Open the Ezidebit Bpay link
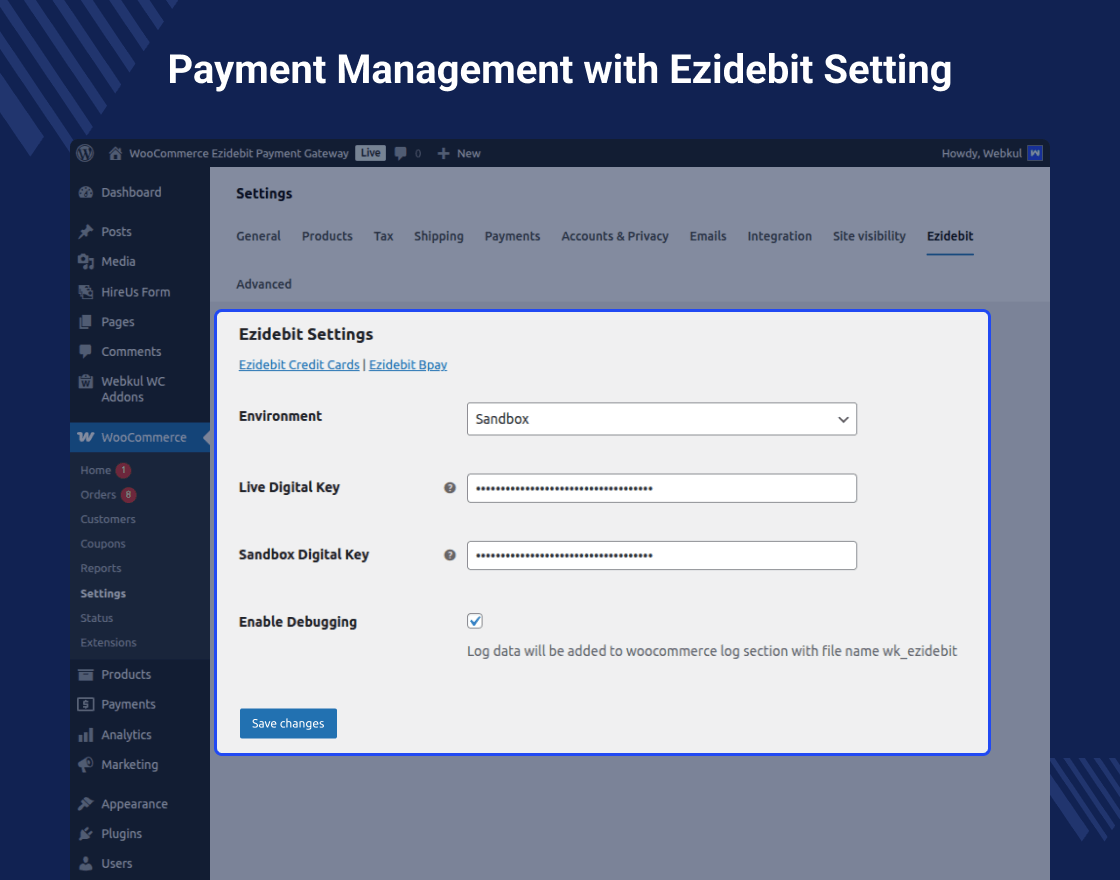 (408, 365)
